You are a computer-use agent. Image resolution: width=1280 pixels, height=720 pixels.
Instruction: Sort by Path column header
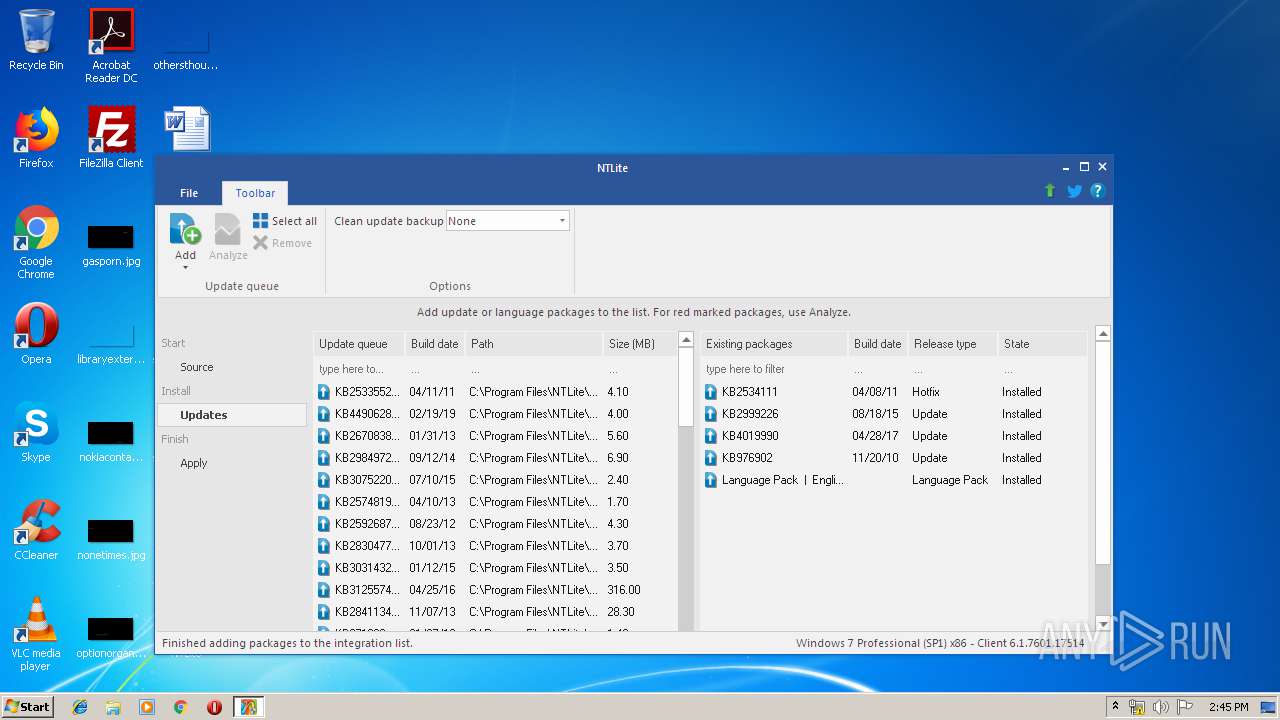point(534,343)
